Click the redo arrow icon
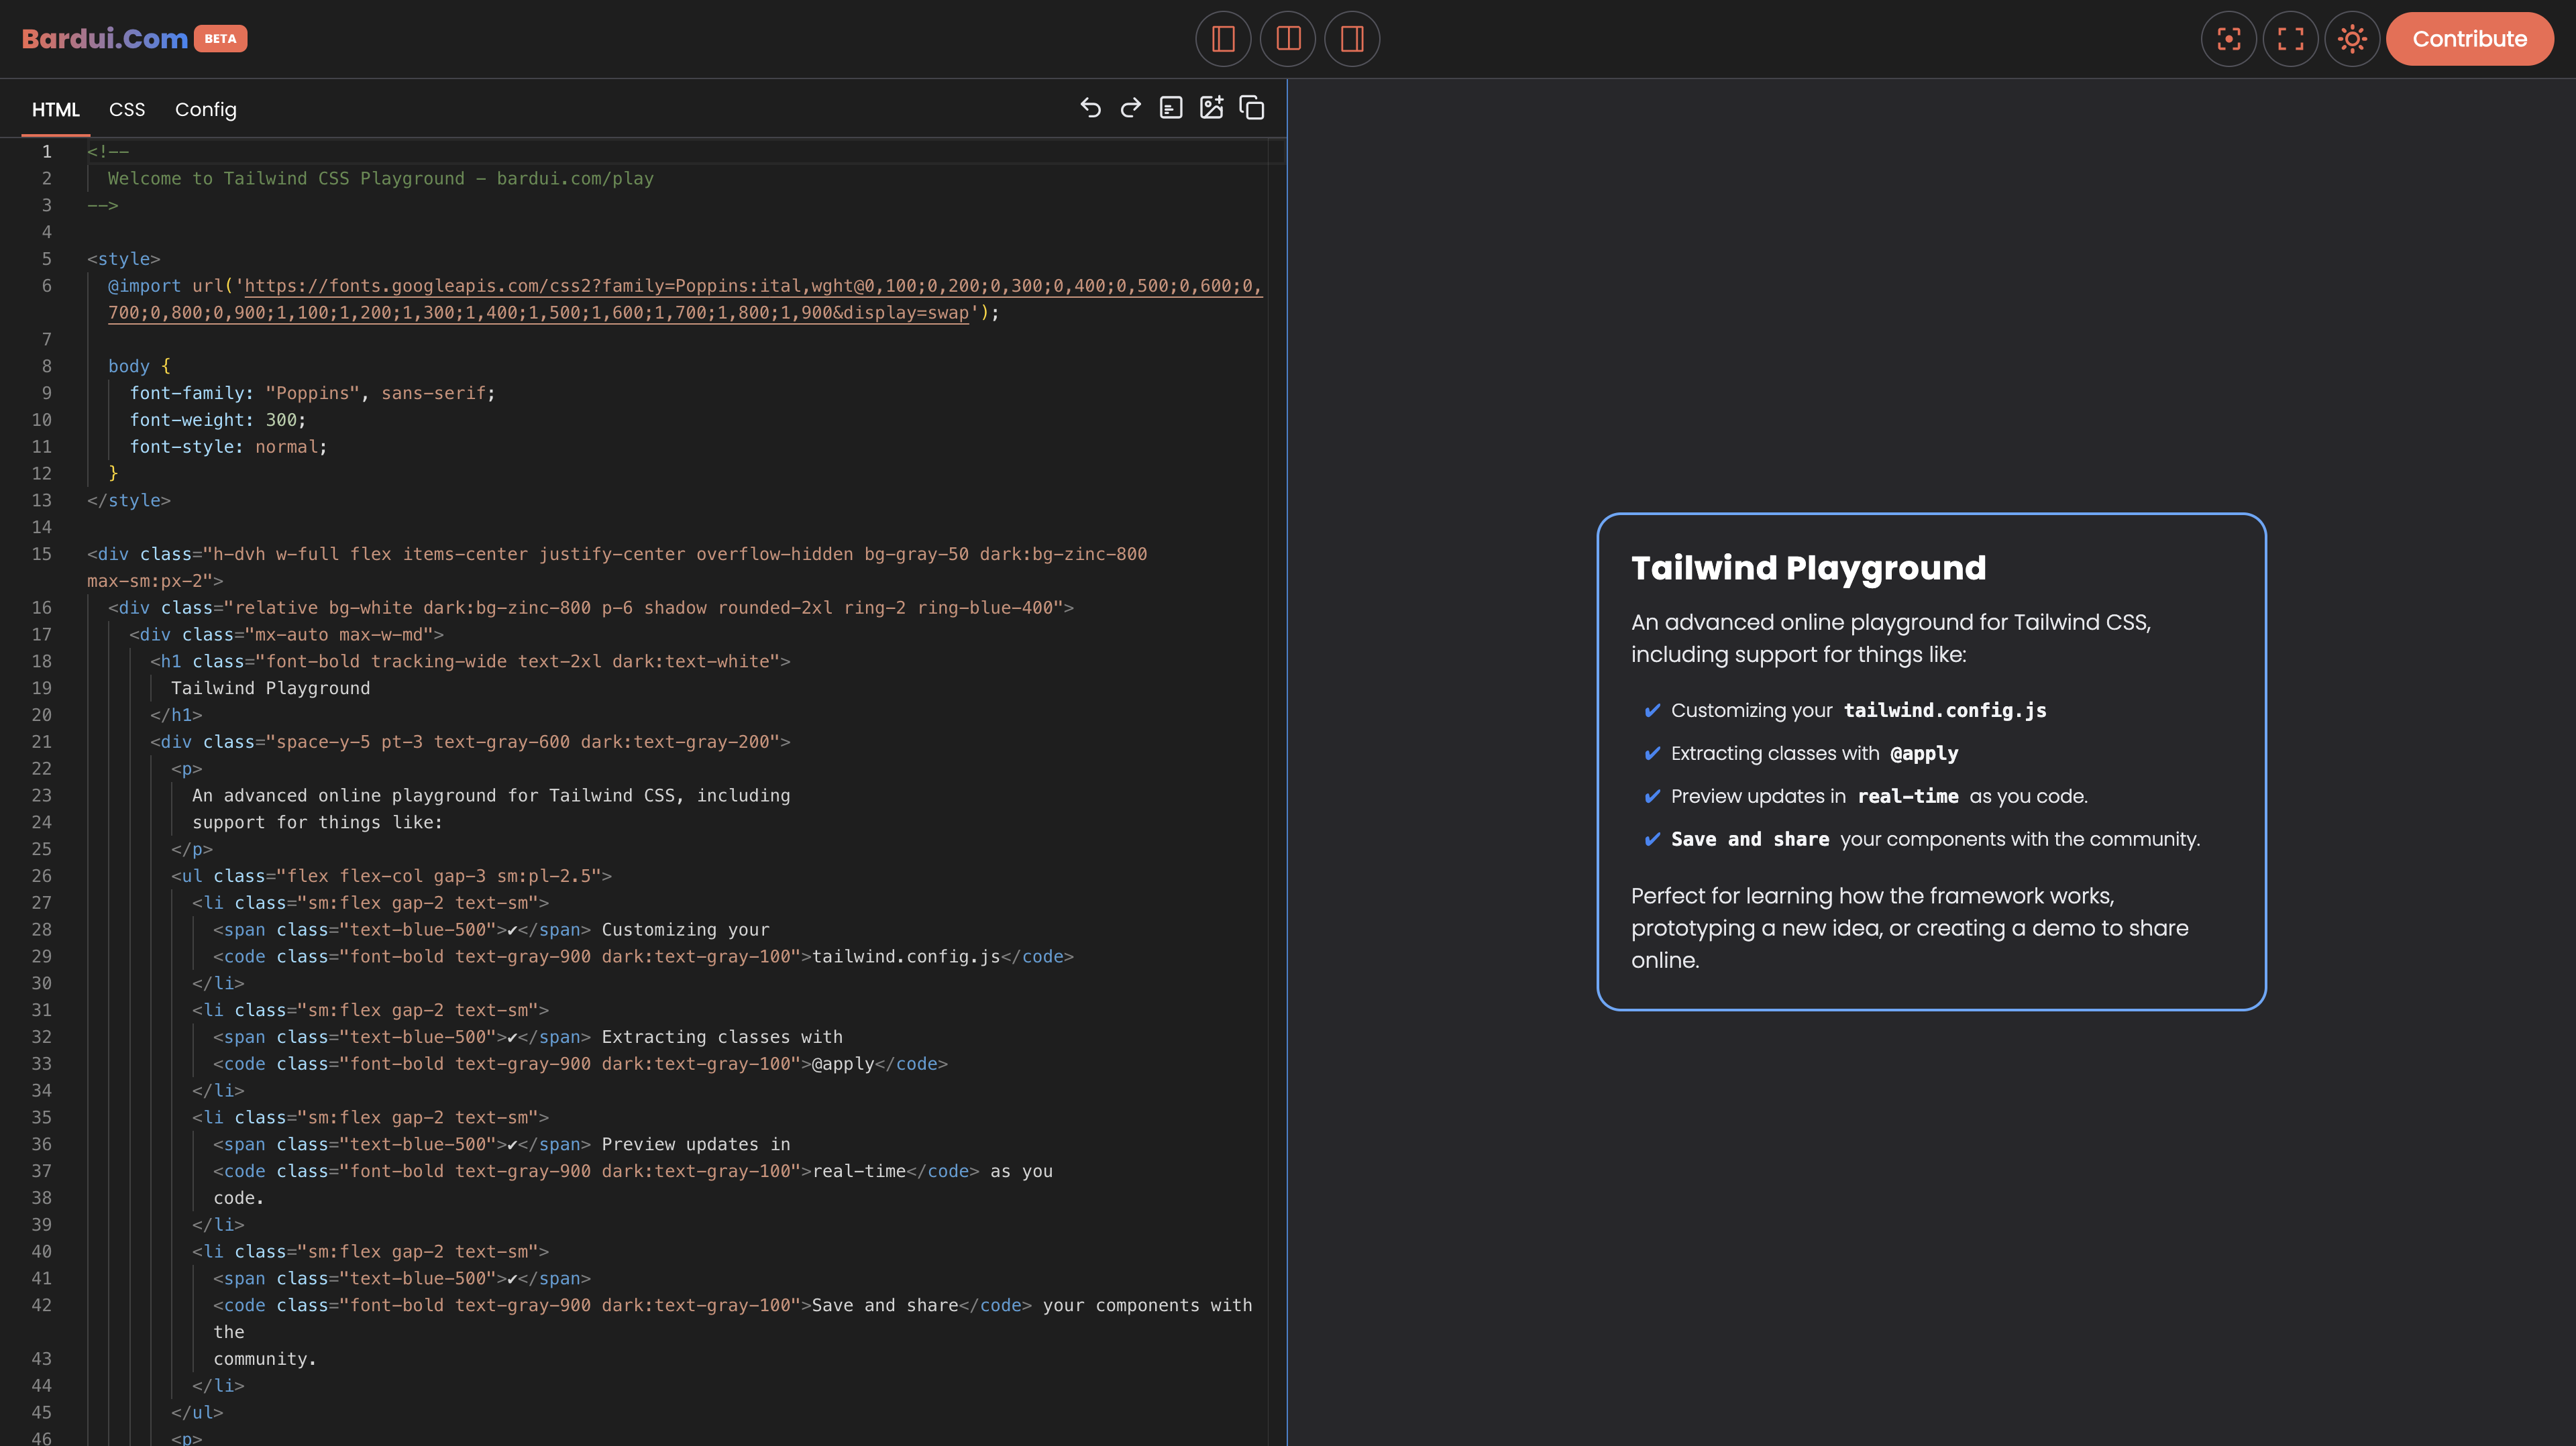 1130,108
